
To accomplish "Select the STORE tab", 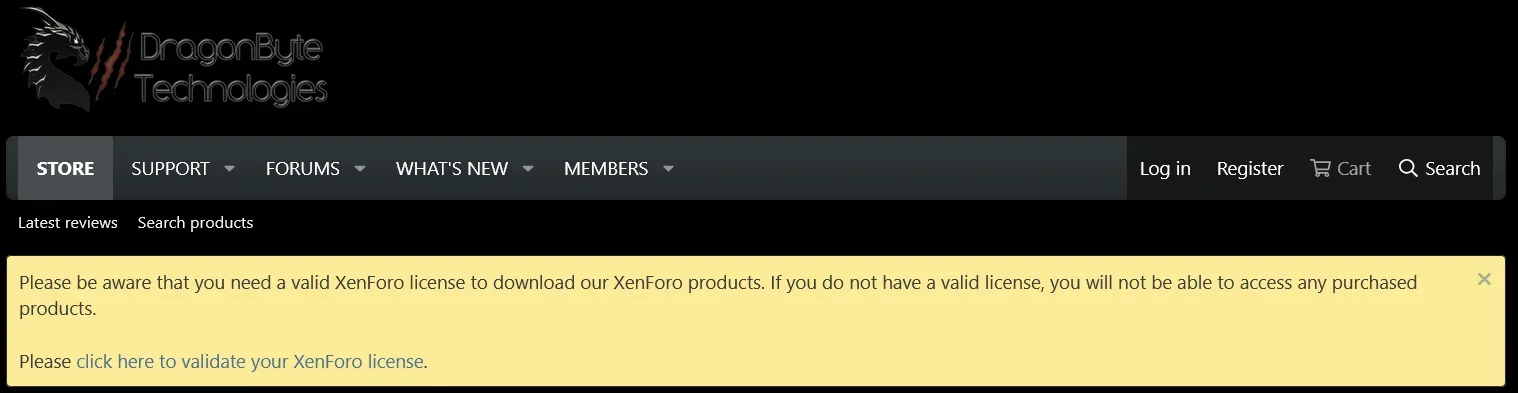I will 66,169.
